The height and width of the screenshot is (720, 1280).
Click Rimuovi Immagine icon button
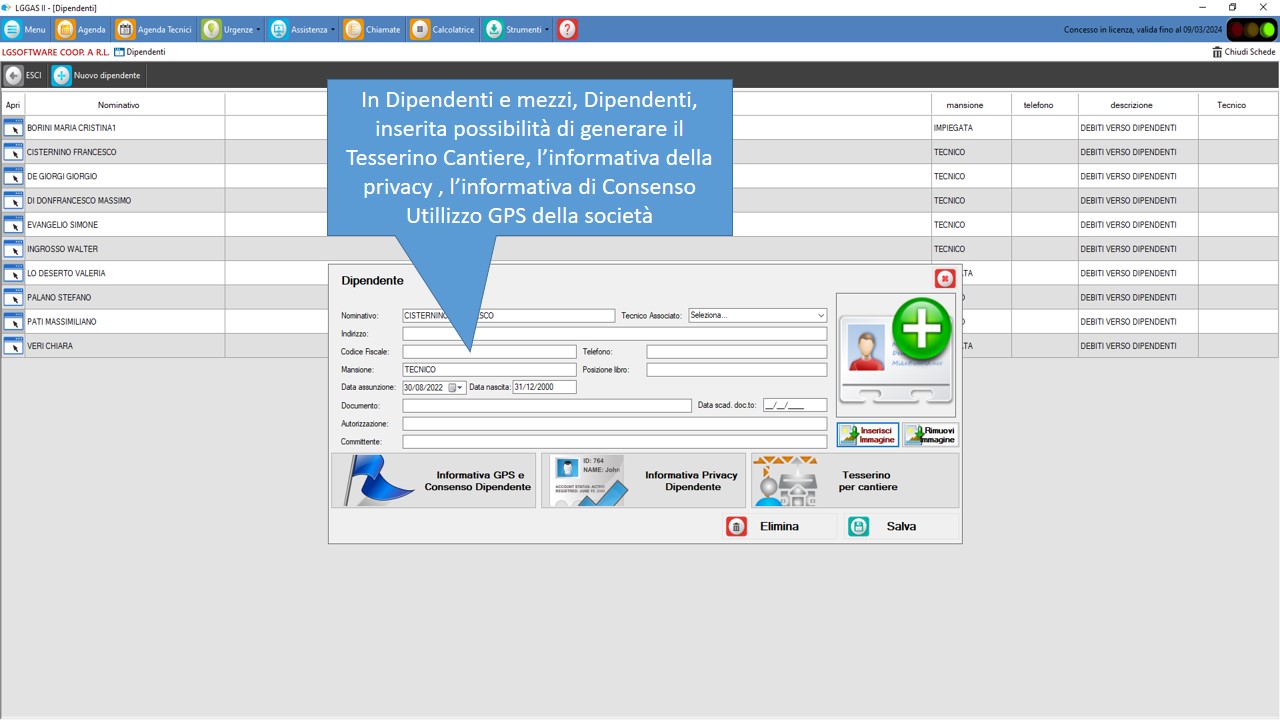tap(930, 435)
